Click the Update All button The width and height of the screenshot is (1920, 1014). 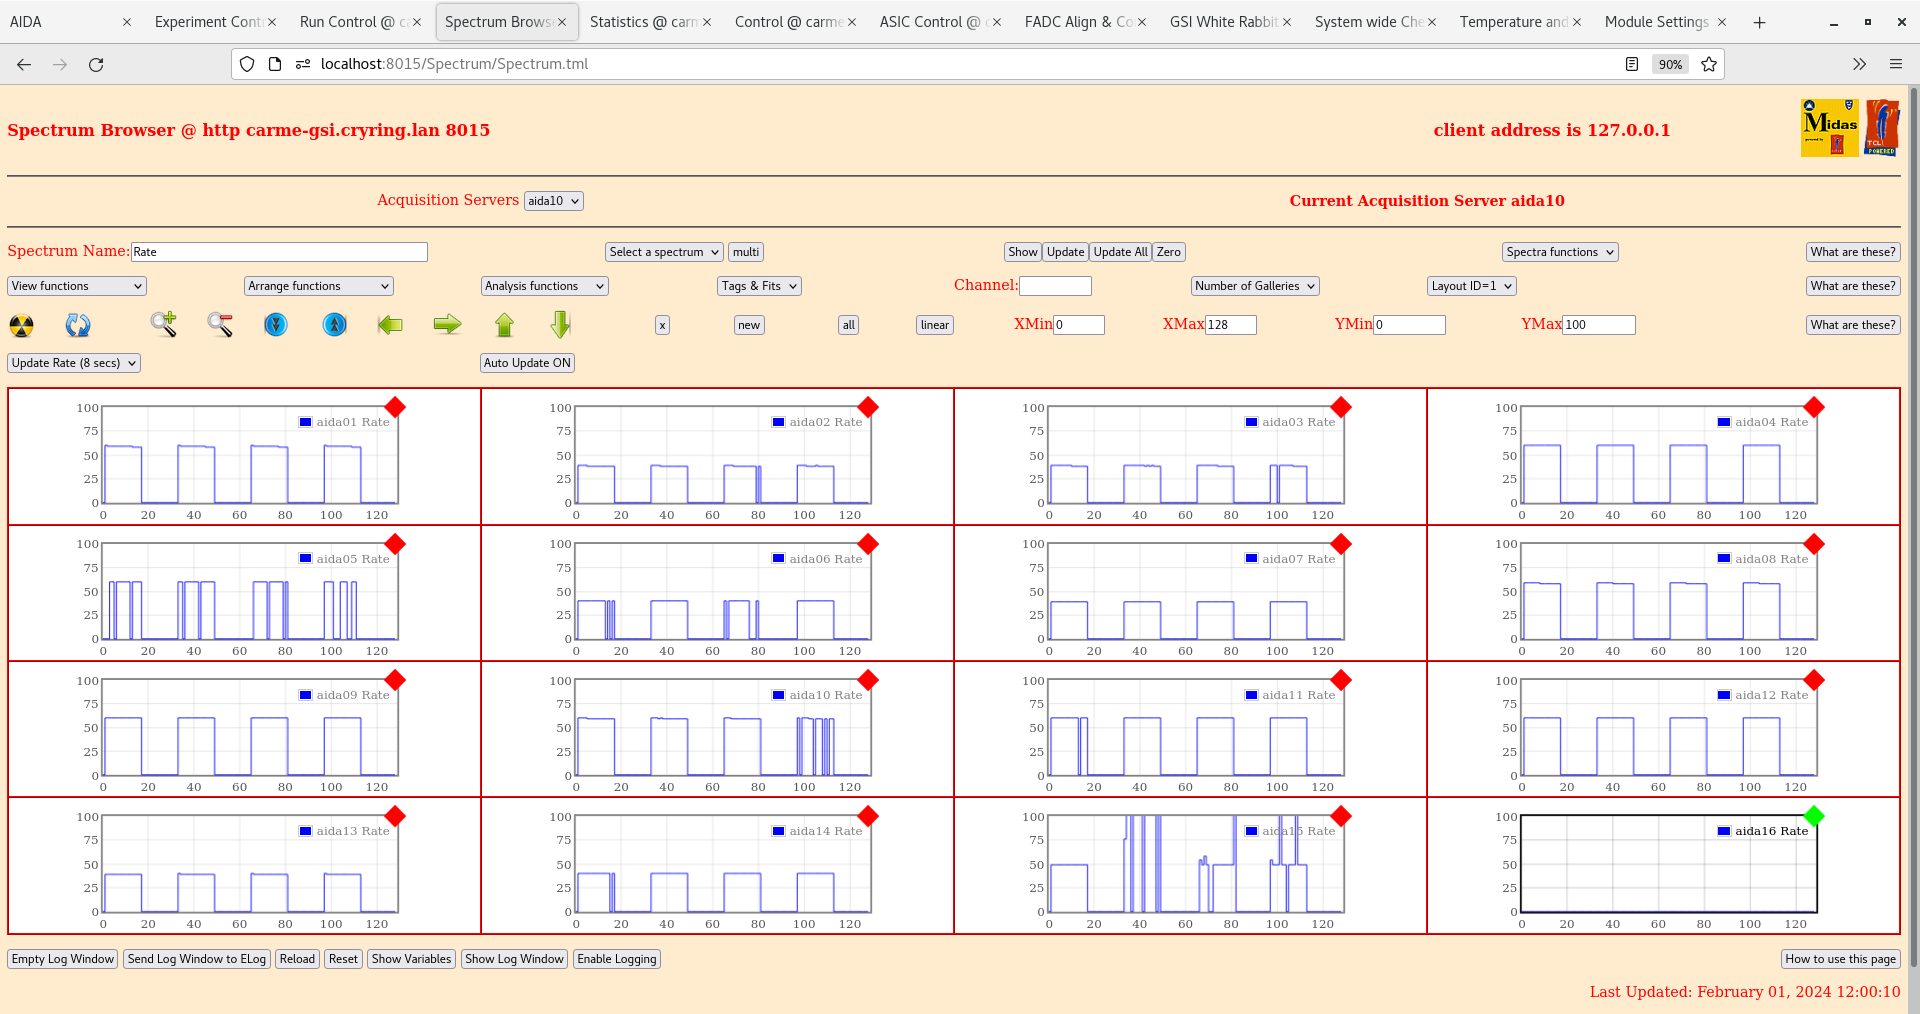1119,251
